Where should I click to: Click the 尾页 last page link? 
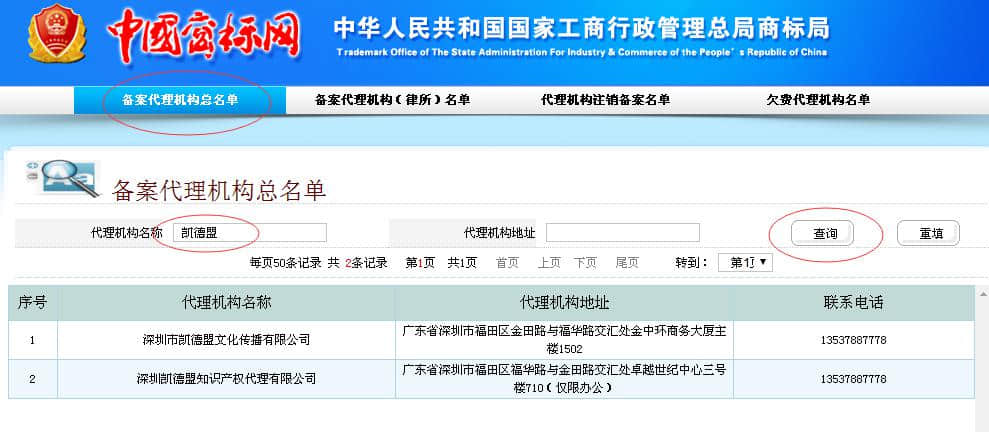pyautogui.click(x=627, y=262)
